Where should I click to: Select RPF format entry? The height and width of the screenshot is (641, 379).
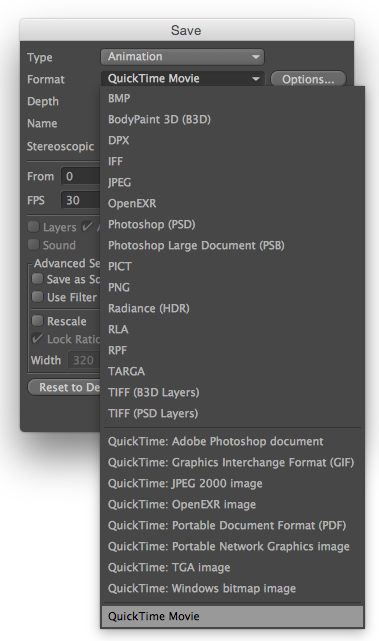[232, 350]
